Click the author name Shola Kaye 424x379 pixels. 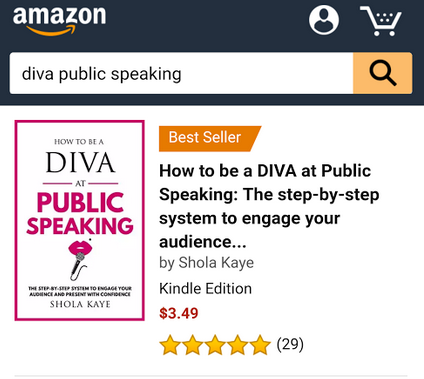[216, 262]
